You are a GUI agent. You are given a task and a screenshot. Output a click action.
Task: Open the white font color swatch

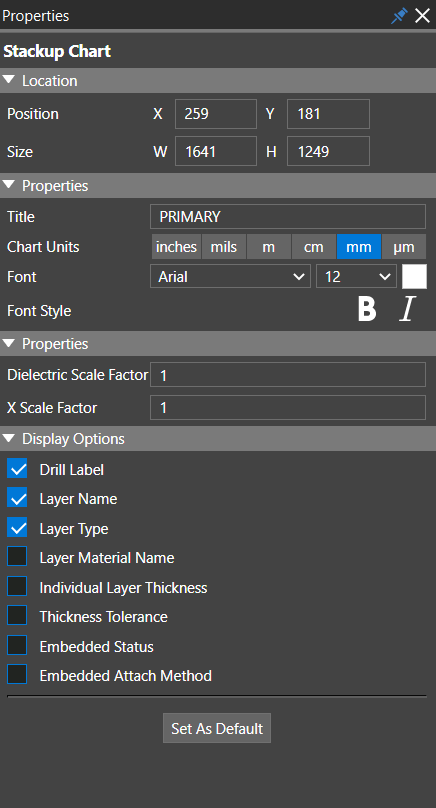tap(414, 277)
